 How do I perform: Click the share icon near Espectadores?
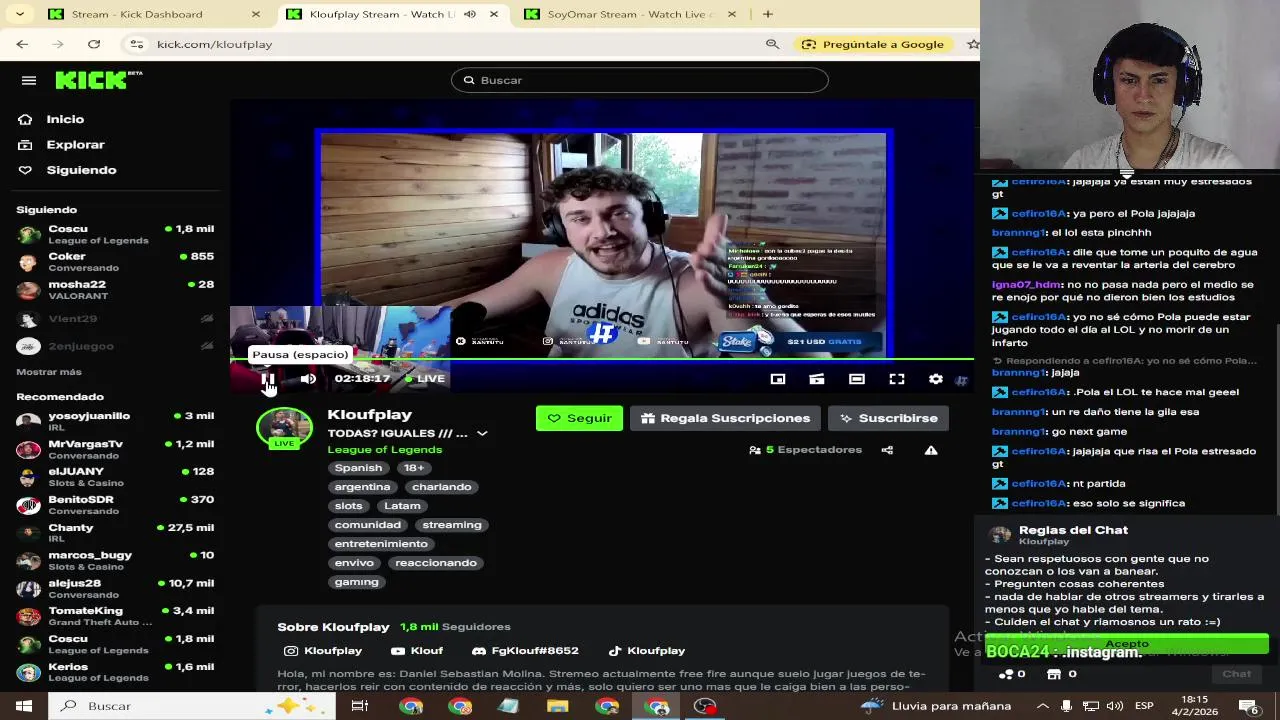tap(887, 450)
